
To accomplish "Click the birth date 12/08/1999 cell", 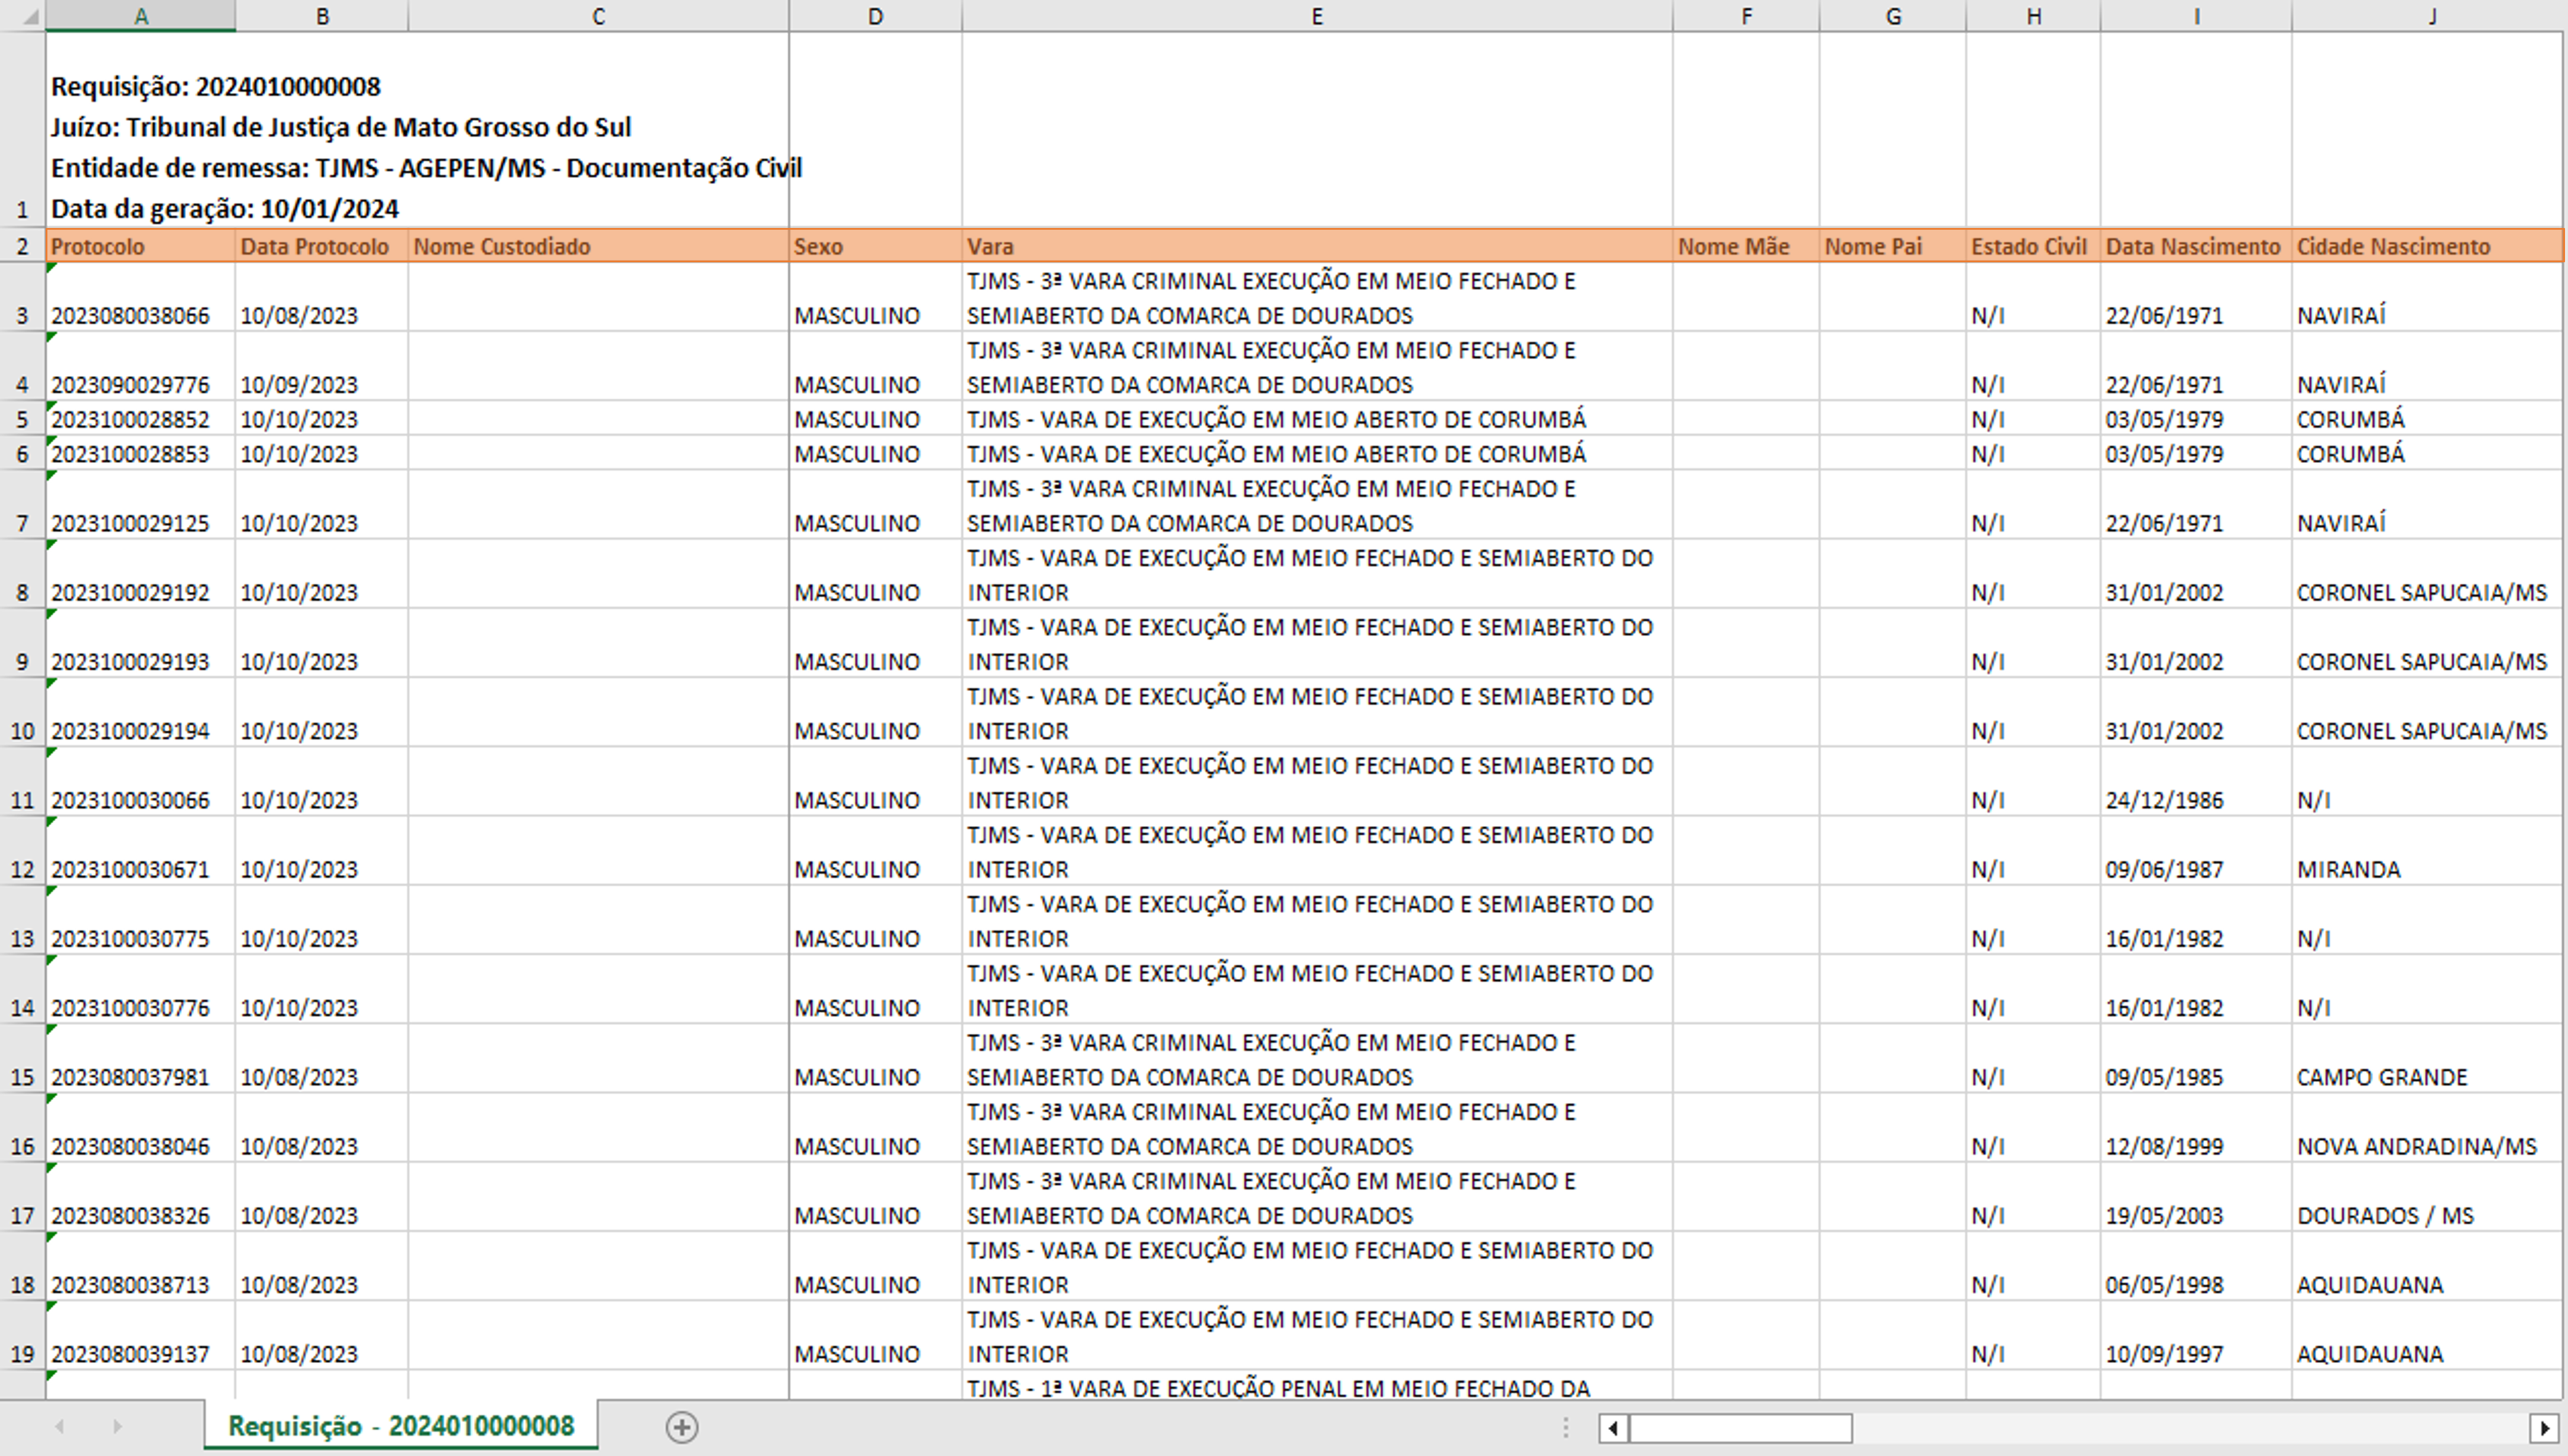I will [x=2196, y=1128].
